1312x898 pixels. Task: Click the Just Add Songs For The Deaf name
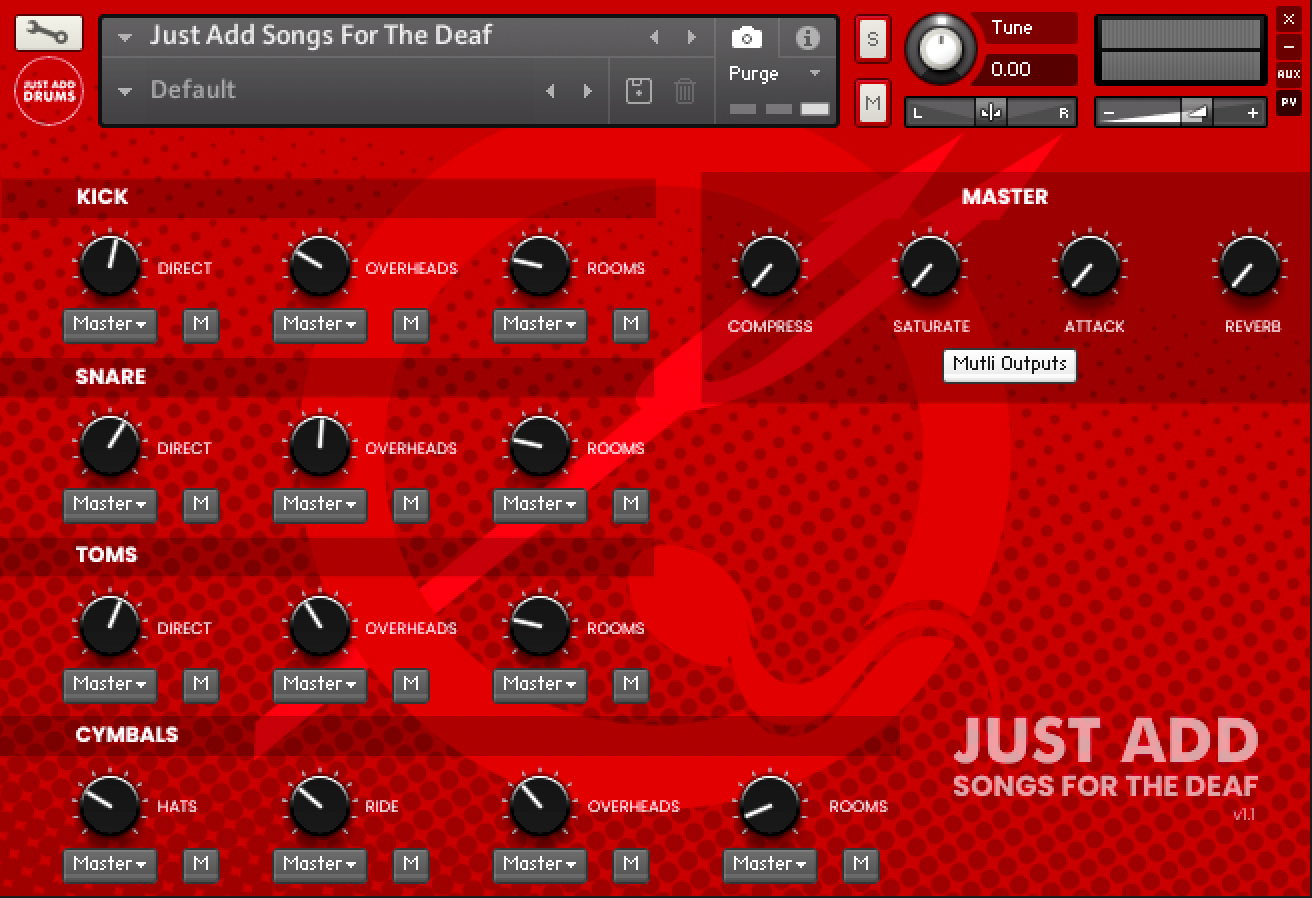[x=321, y=35]
